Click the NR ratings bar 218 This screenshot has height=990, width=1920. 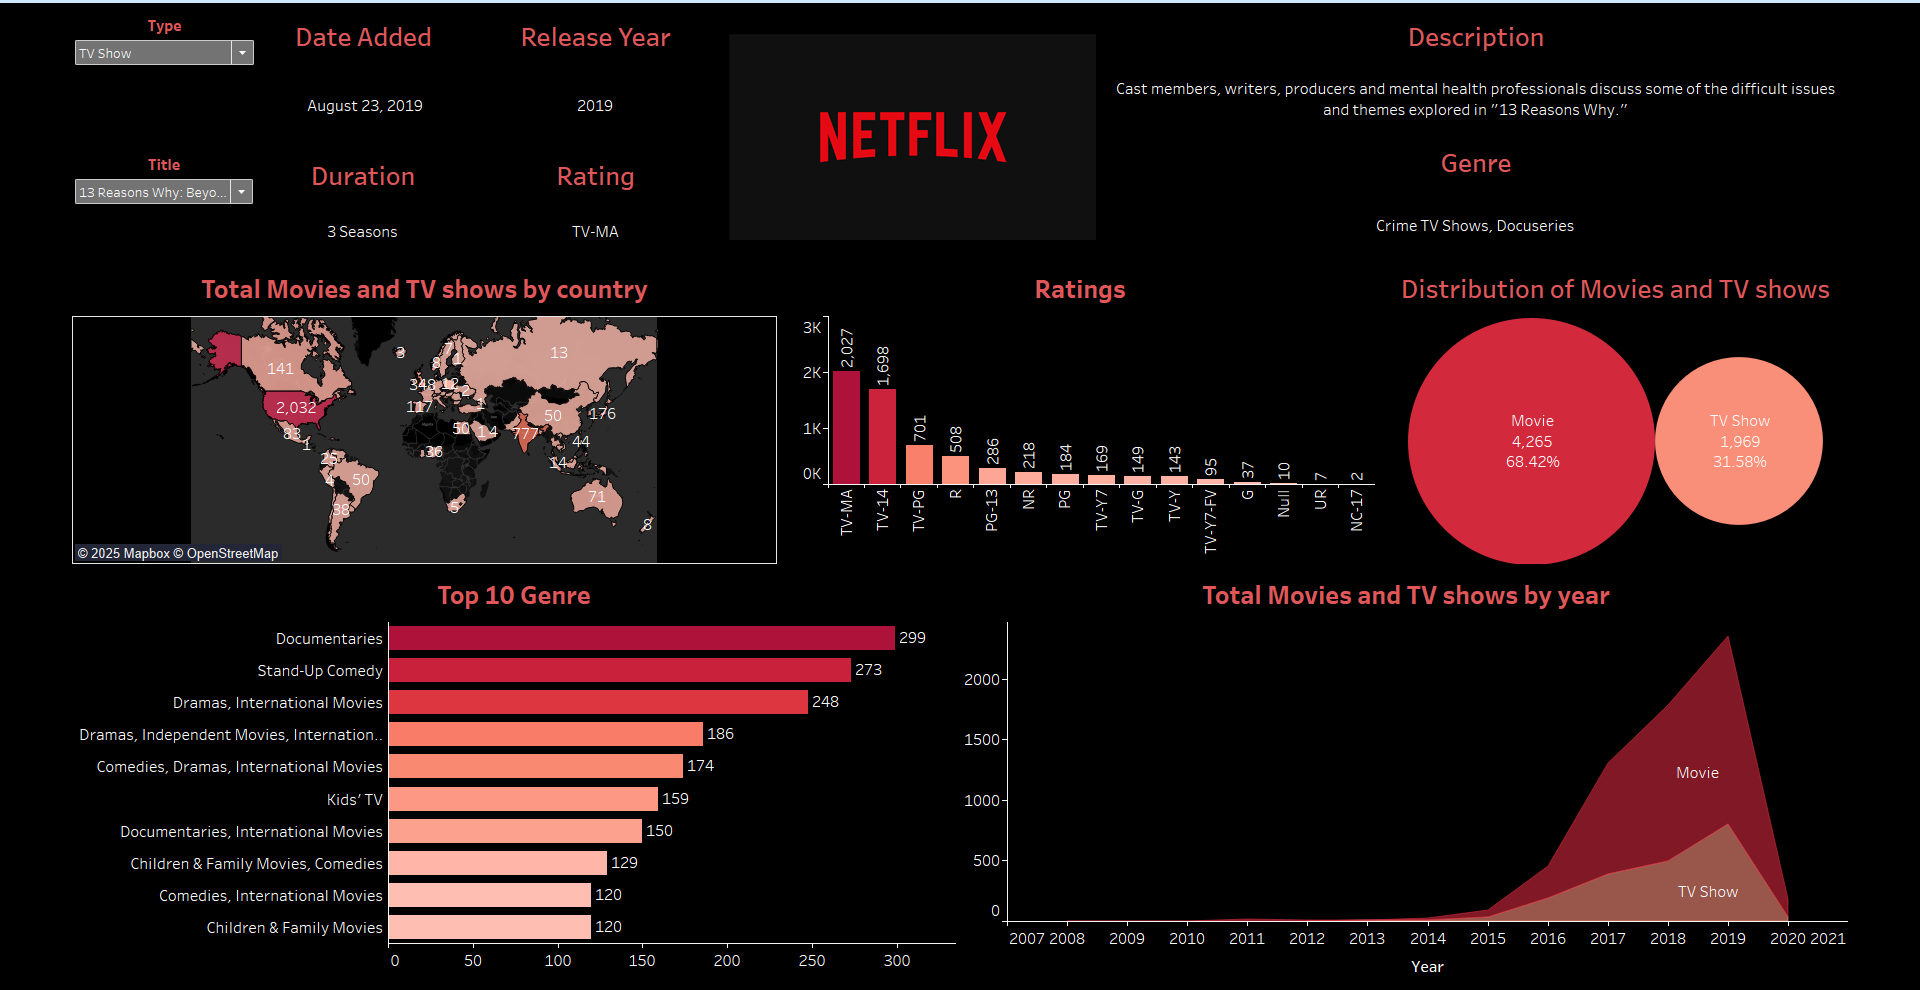click(x=1028, y=478)
